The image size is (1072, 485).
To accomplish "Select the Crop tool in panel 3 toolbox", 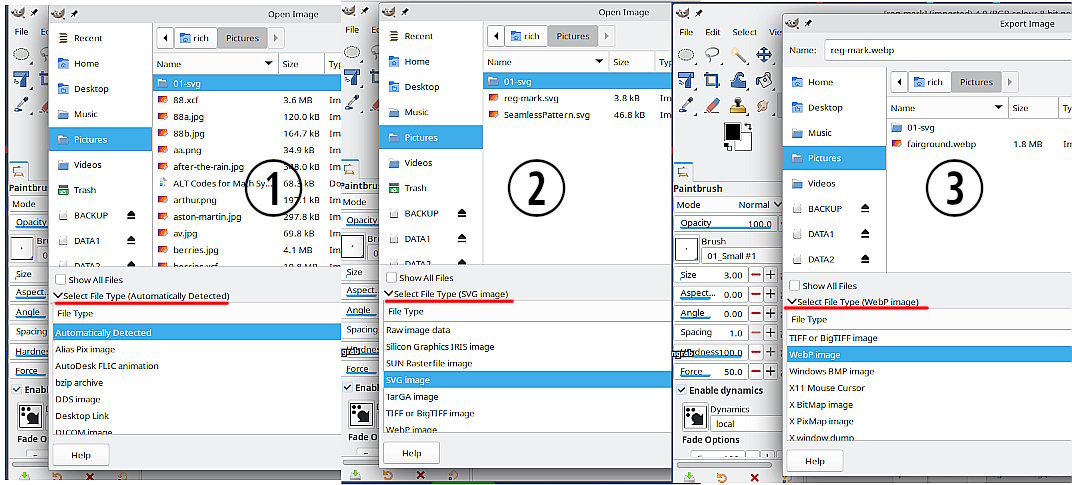I will click(712, 80).
